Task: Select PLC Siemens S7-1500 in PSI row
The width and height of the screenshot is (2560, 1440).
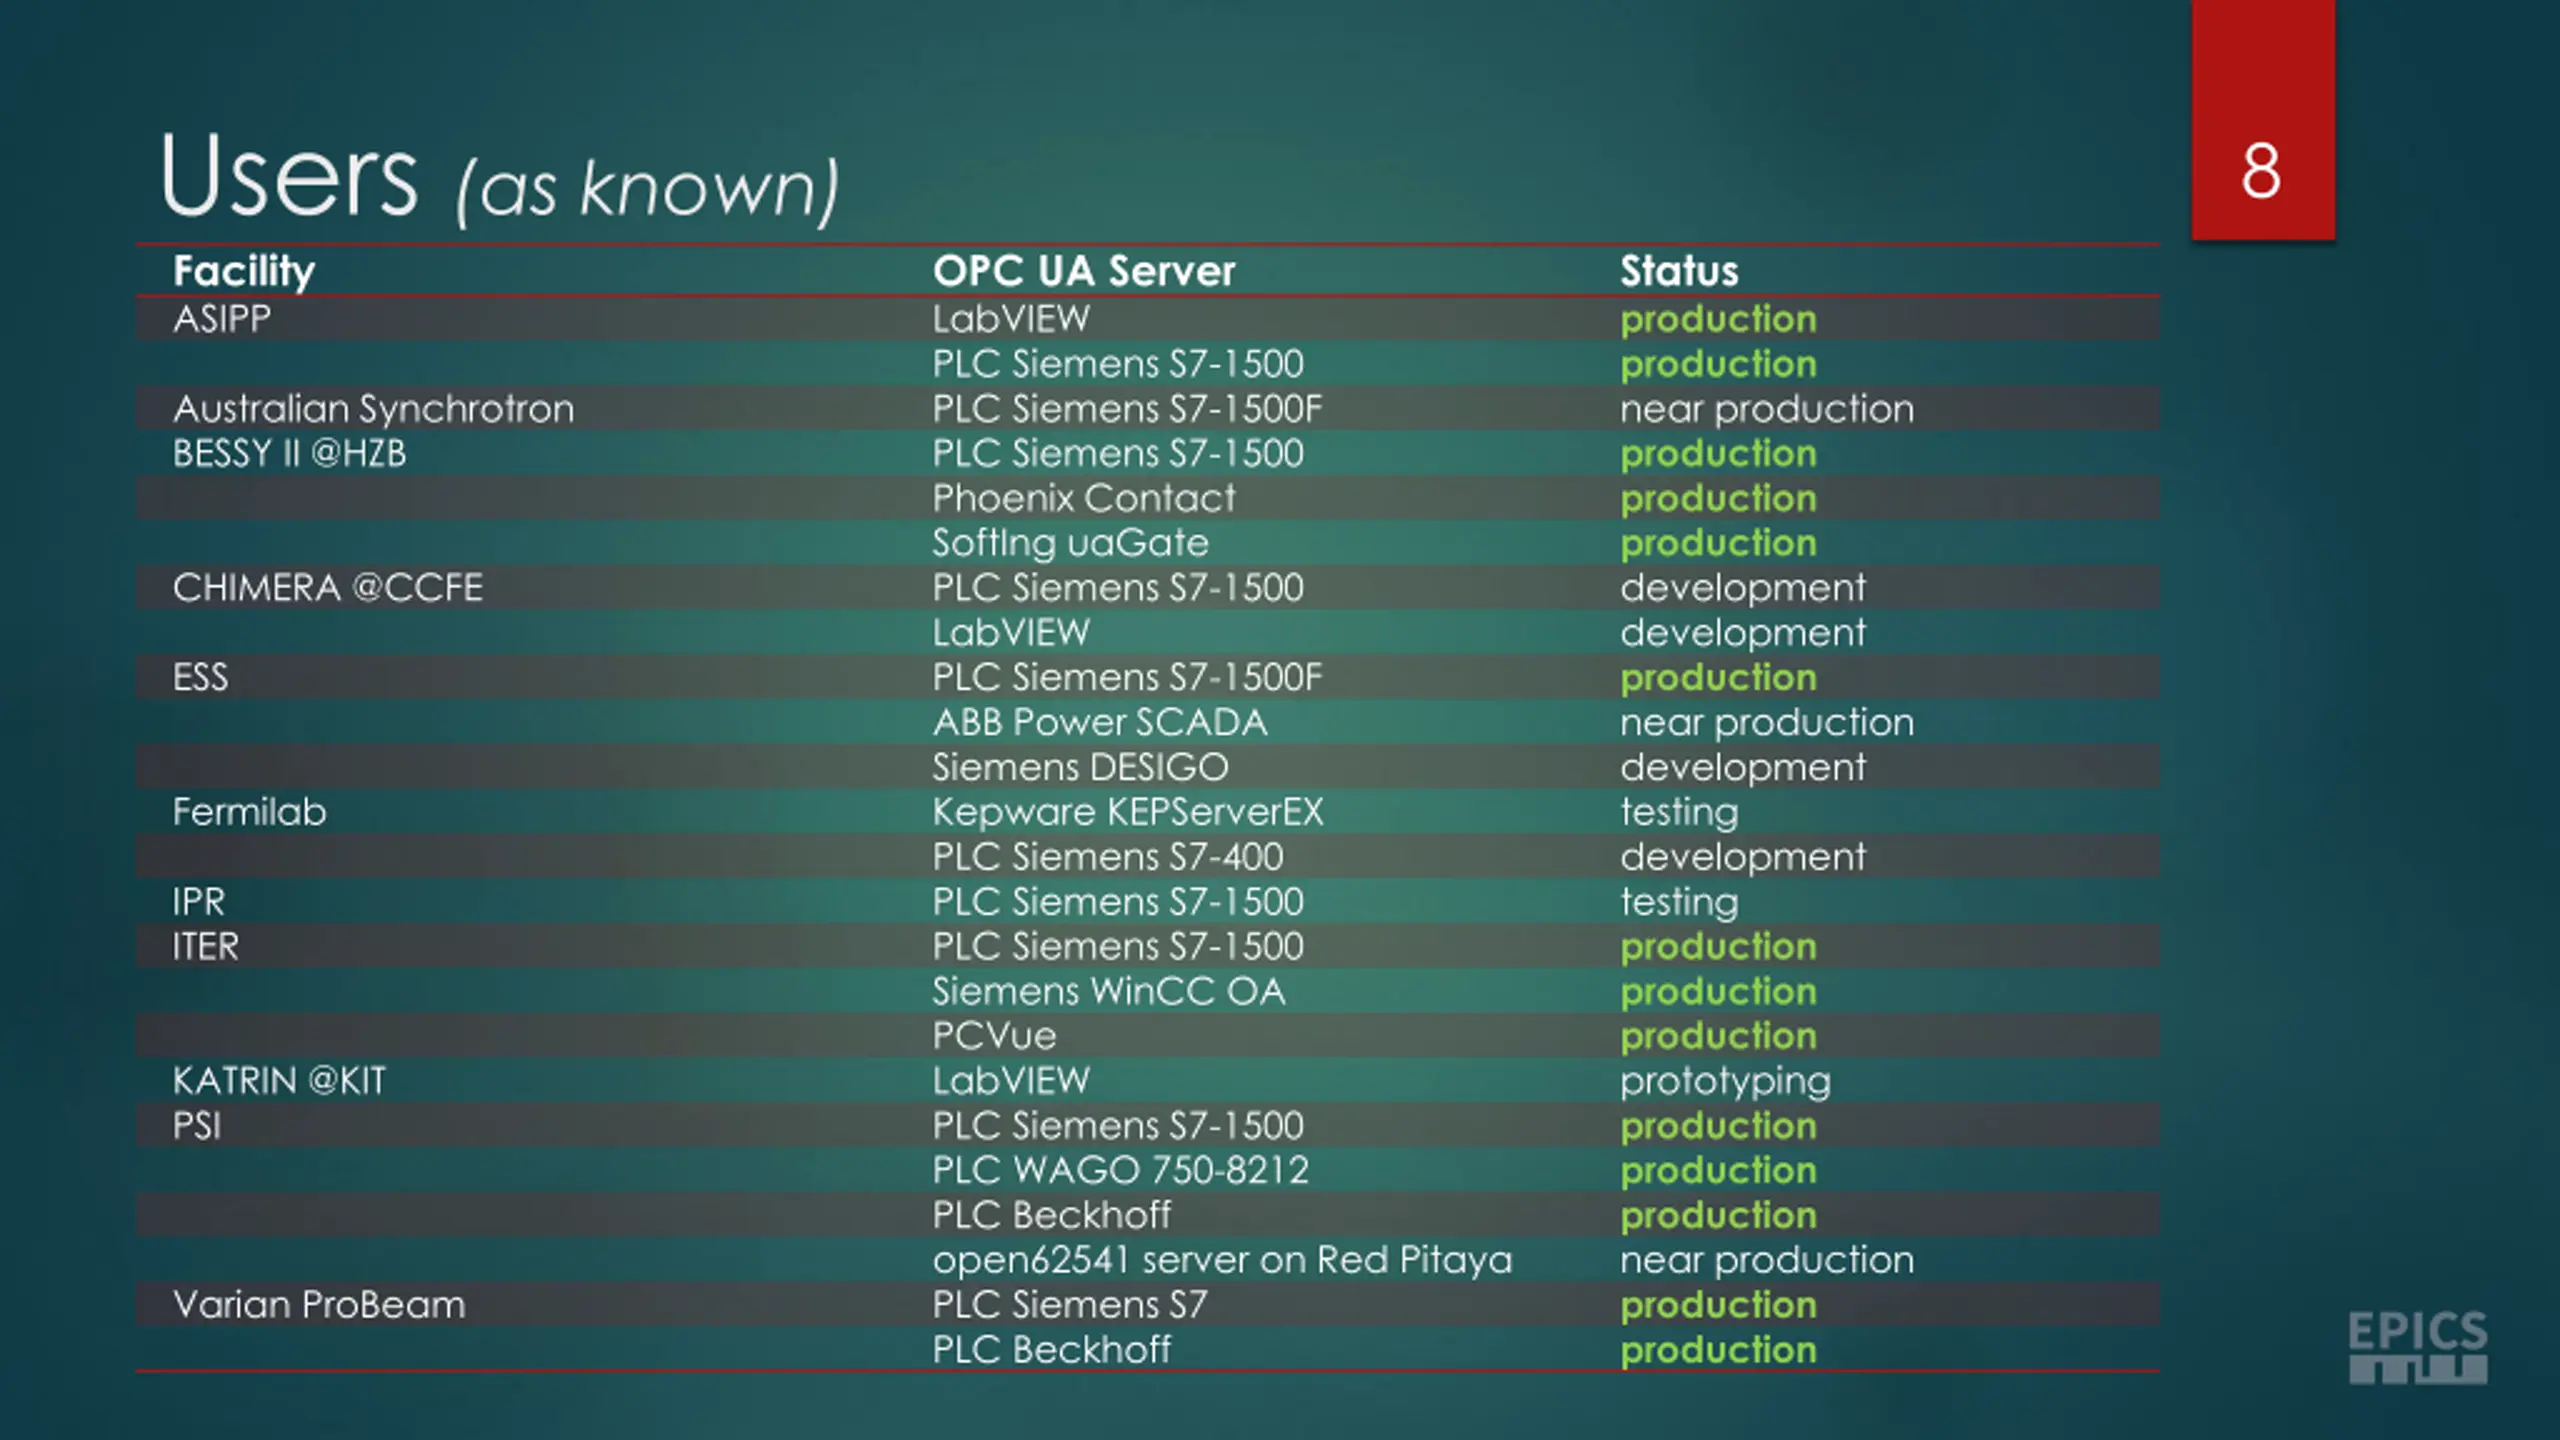Action: coord(1118,1126)
